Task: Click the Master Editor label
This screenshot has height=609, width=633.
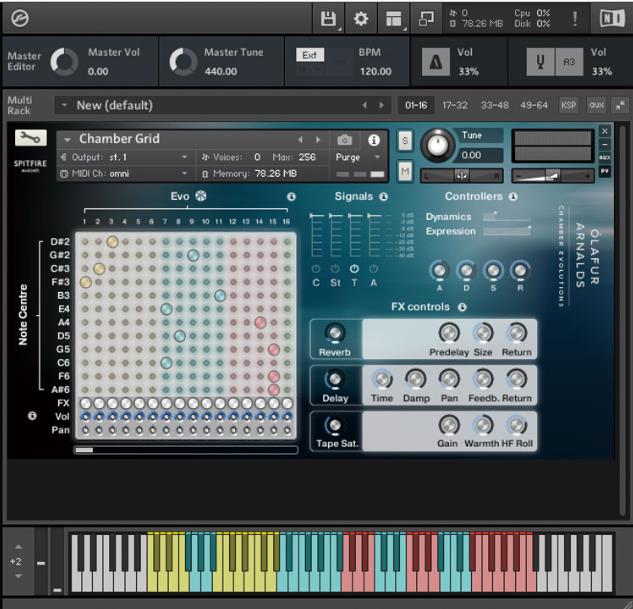Action: pyautogui.click(x=23, y=62)
